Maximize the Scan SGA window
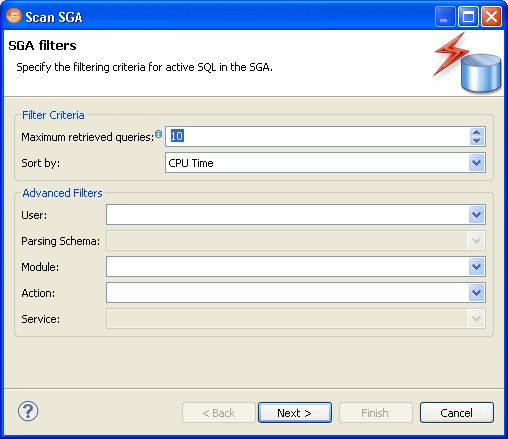 468,16
